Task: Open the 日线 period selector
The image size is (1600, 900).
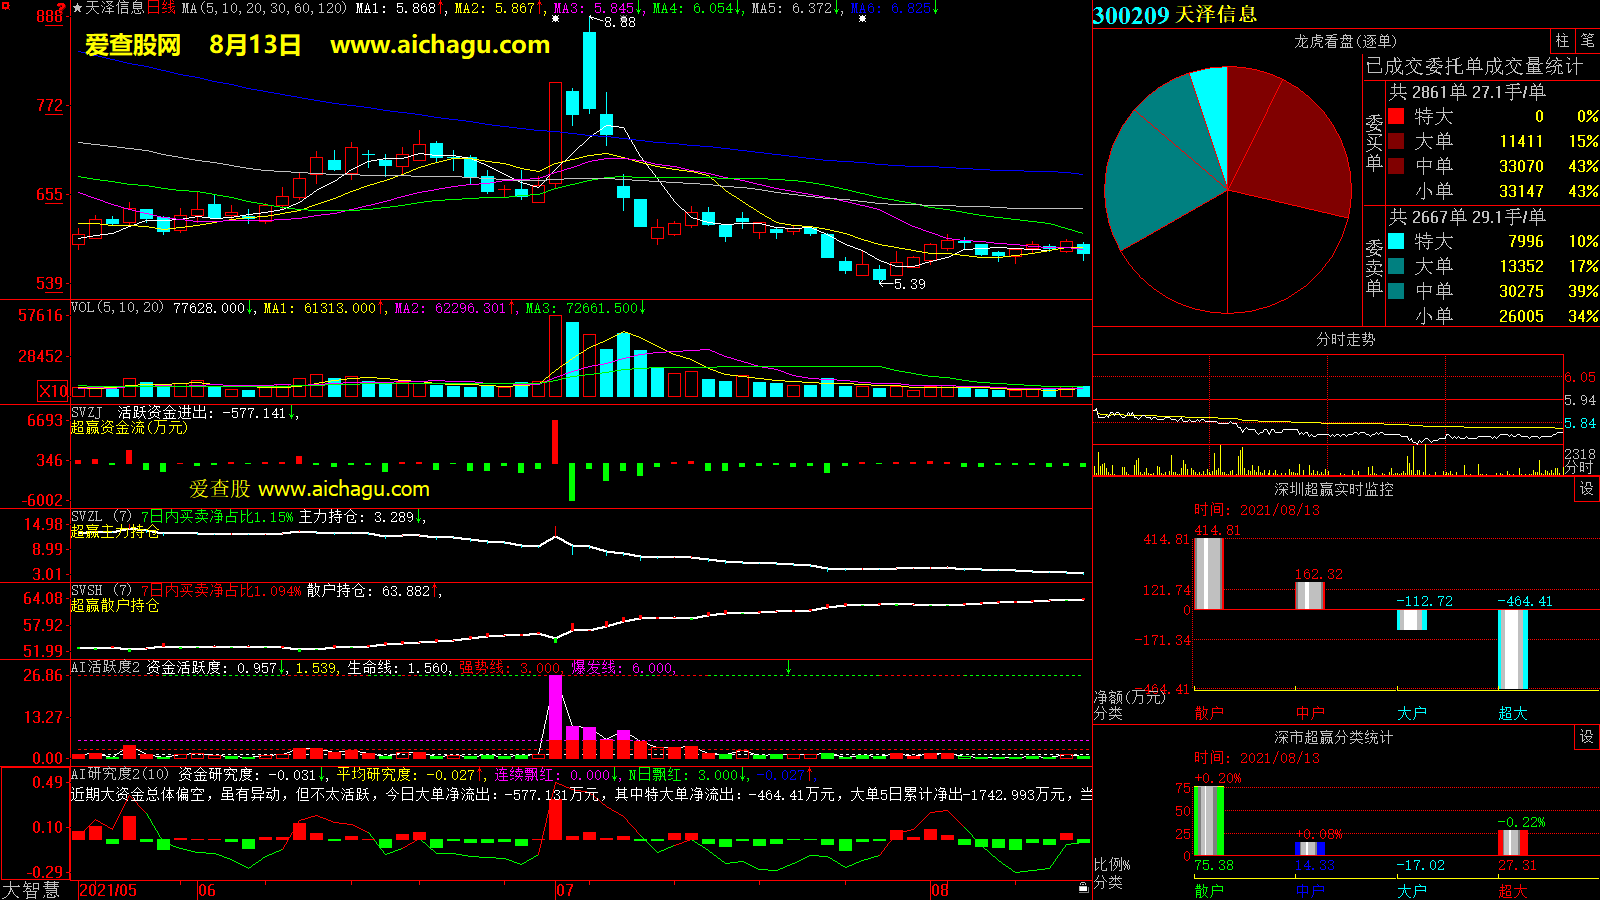Action: pos(161,8)
